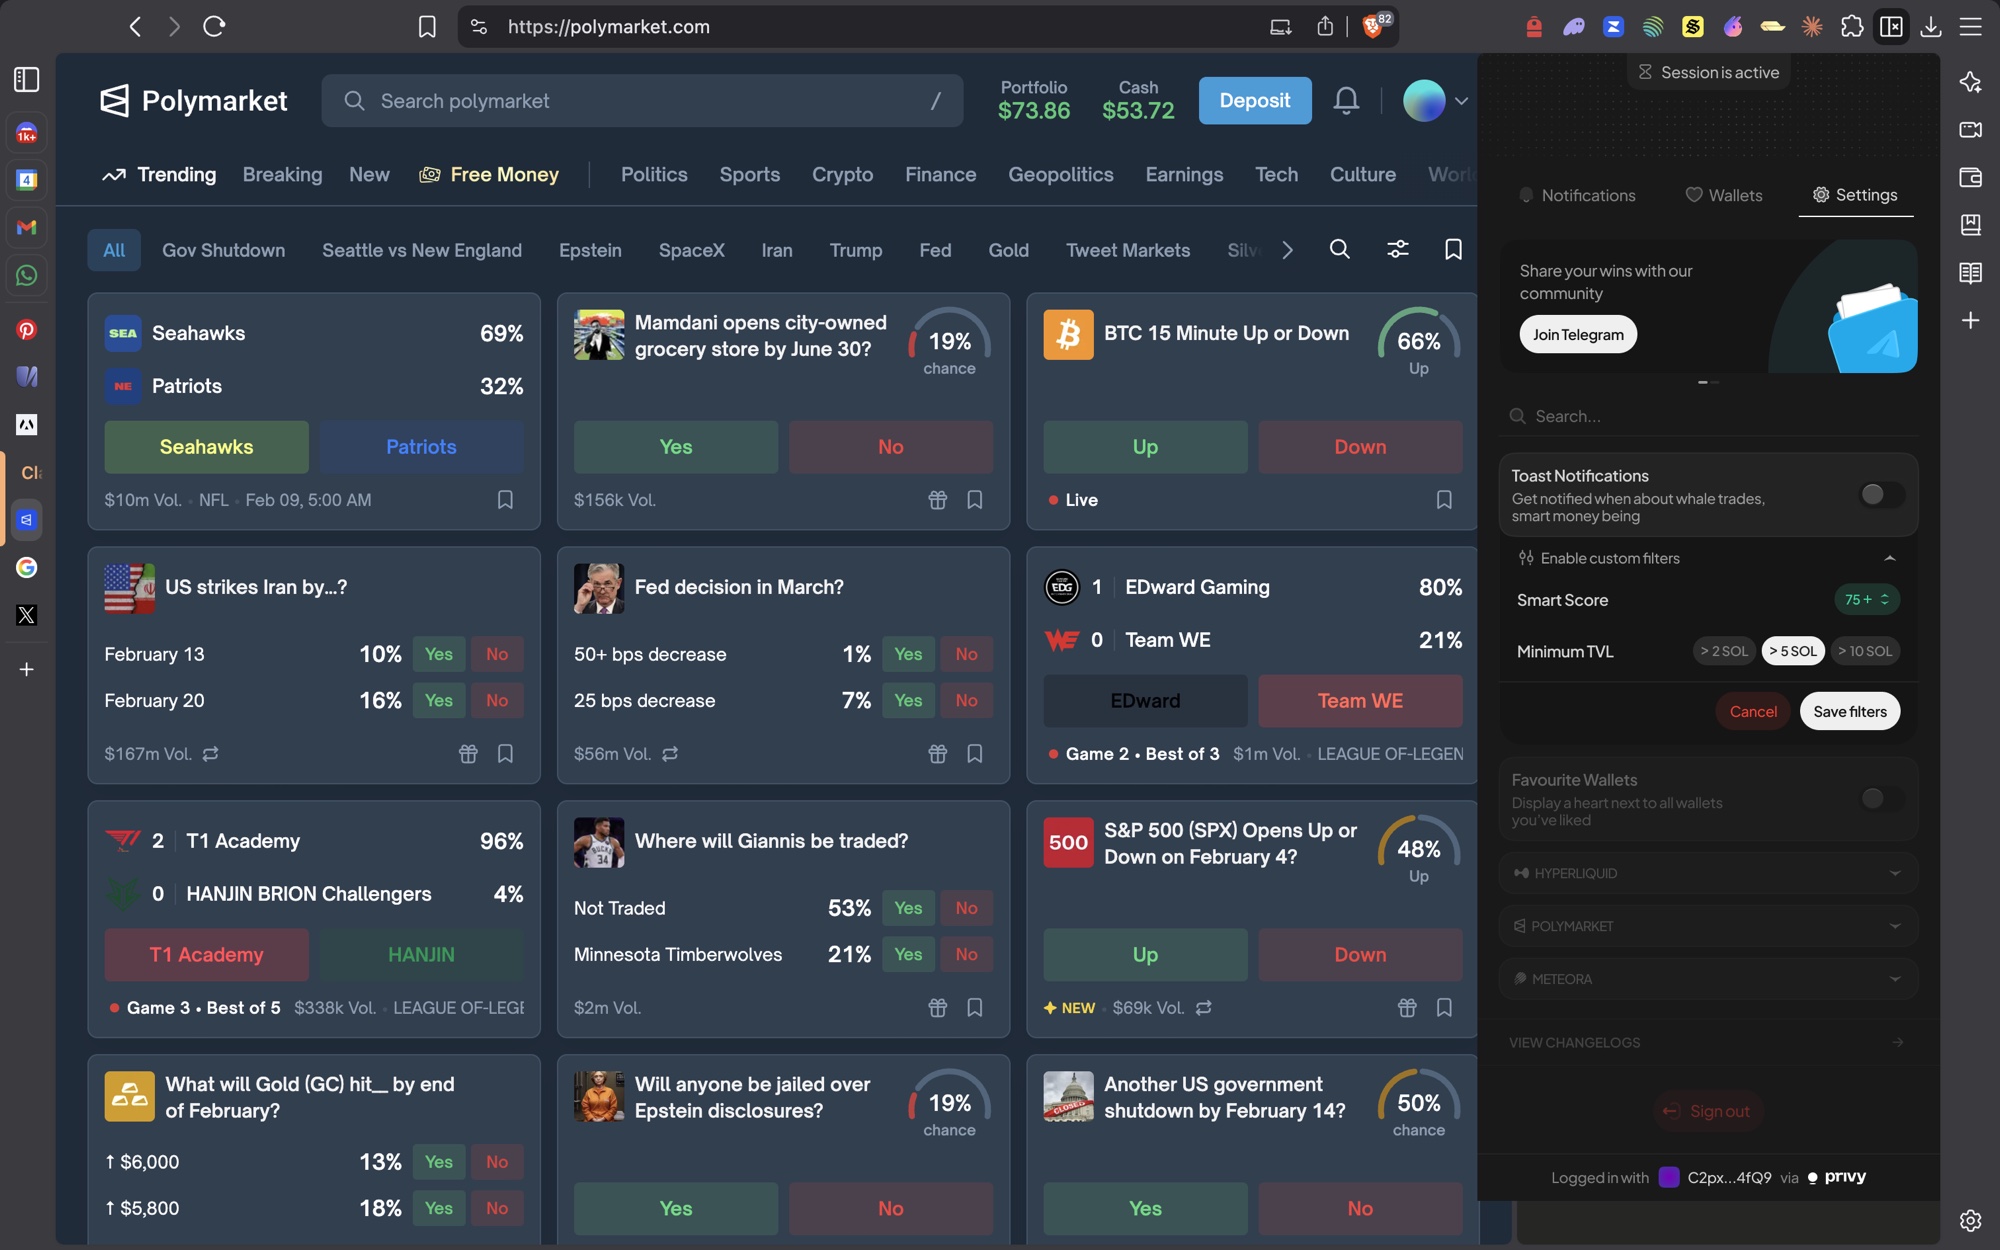Image resolution: width=2000 pixels, height=1250 pixels.
Task: Open the profile avatar dropdown
Action: (1435, 100)
